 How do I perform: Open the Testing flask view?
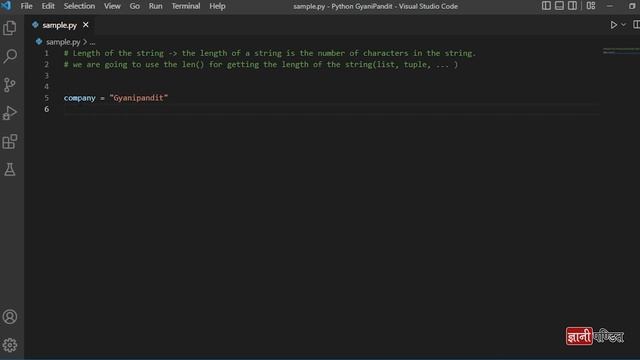(10, 169)
